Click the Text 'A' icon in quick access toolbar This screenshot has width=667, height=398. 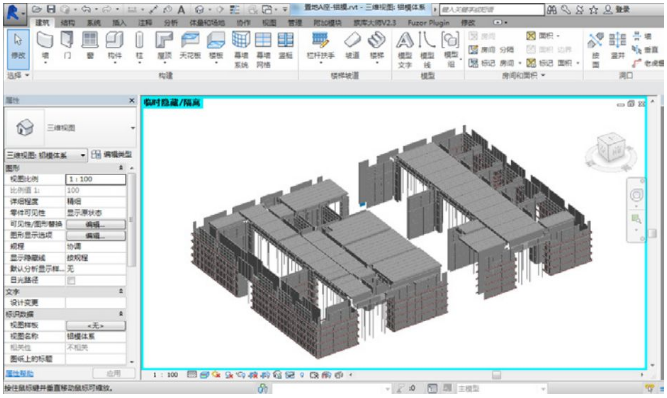pyautogui.click(x=181, y=9)
